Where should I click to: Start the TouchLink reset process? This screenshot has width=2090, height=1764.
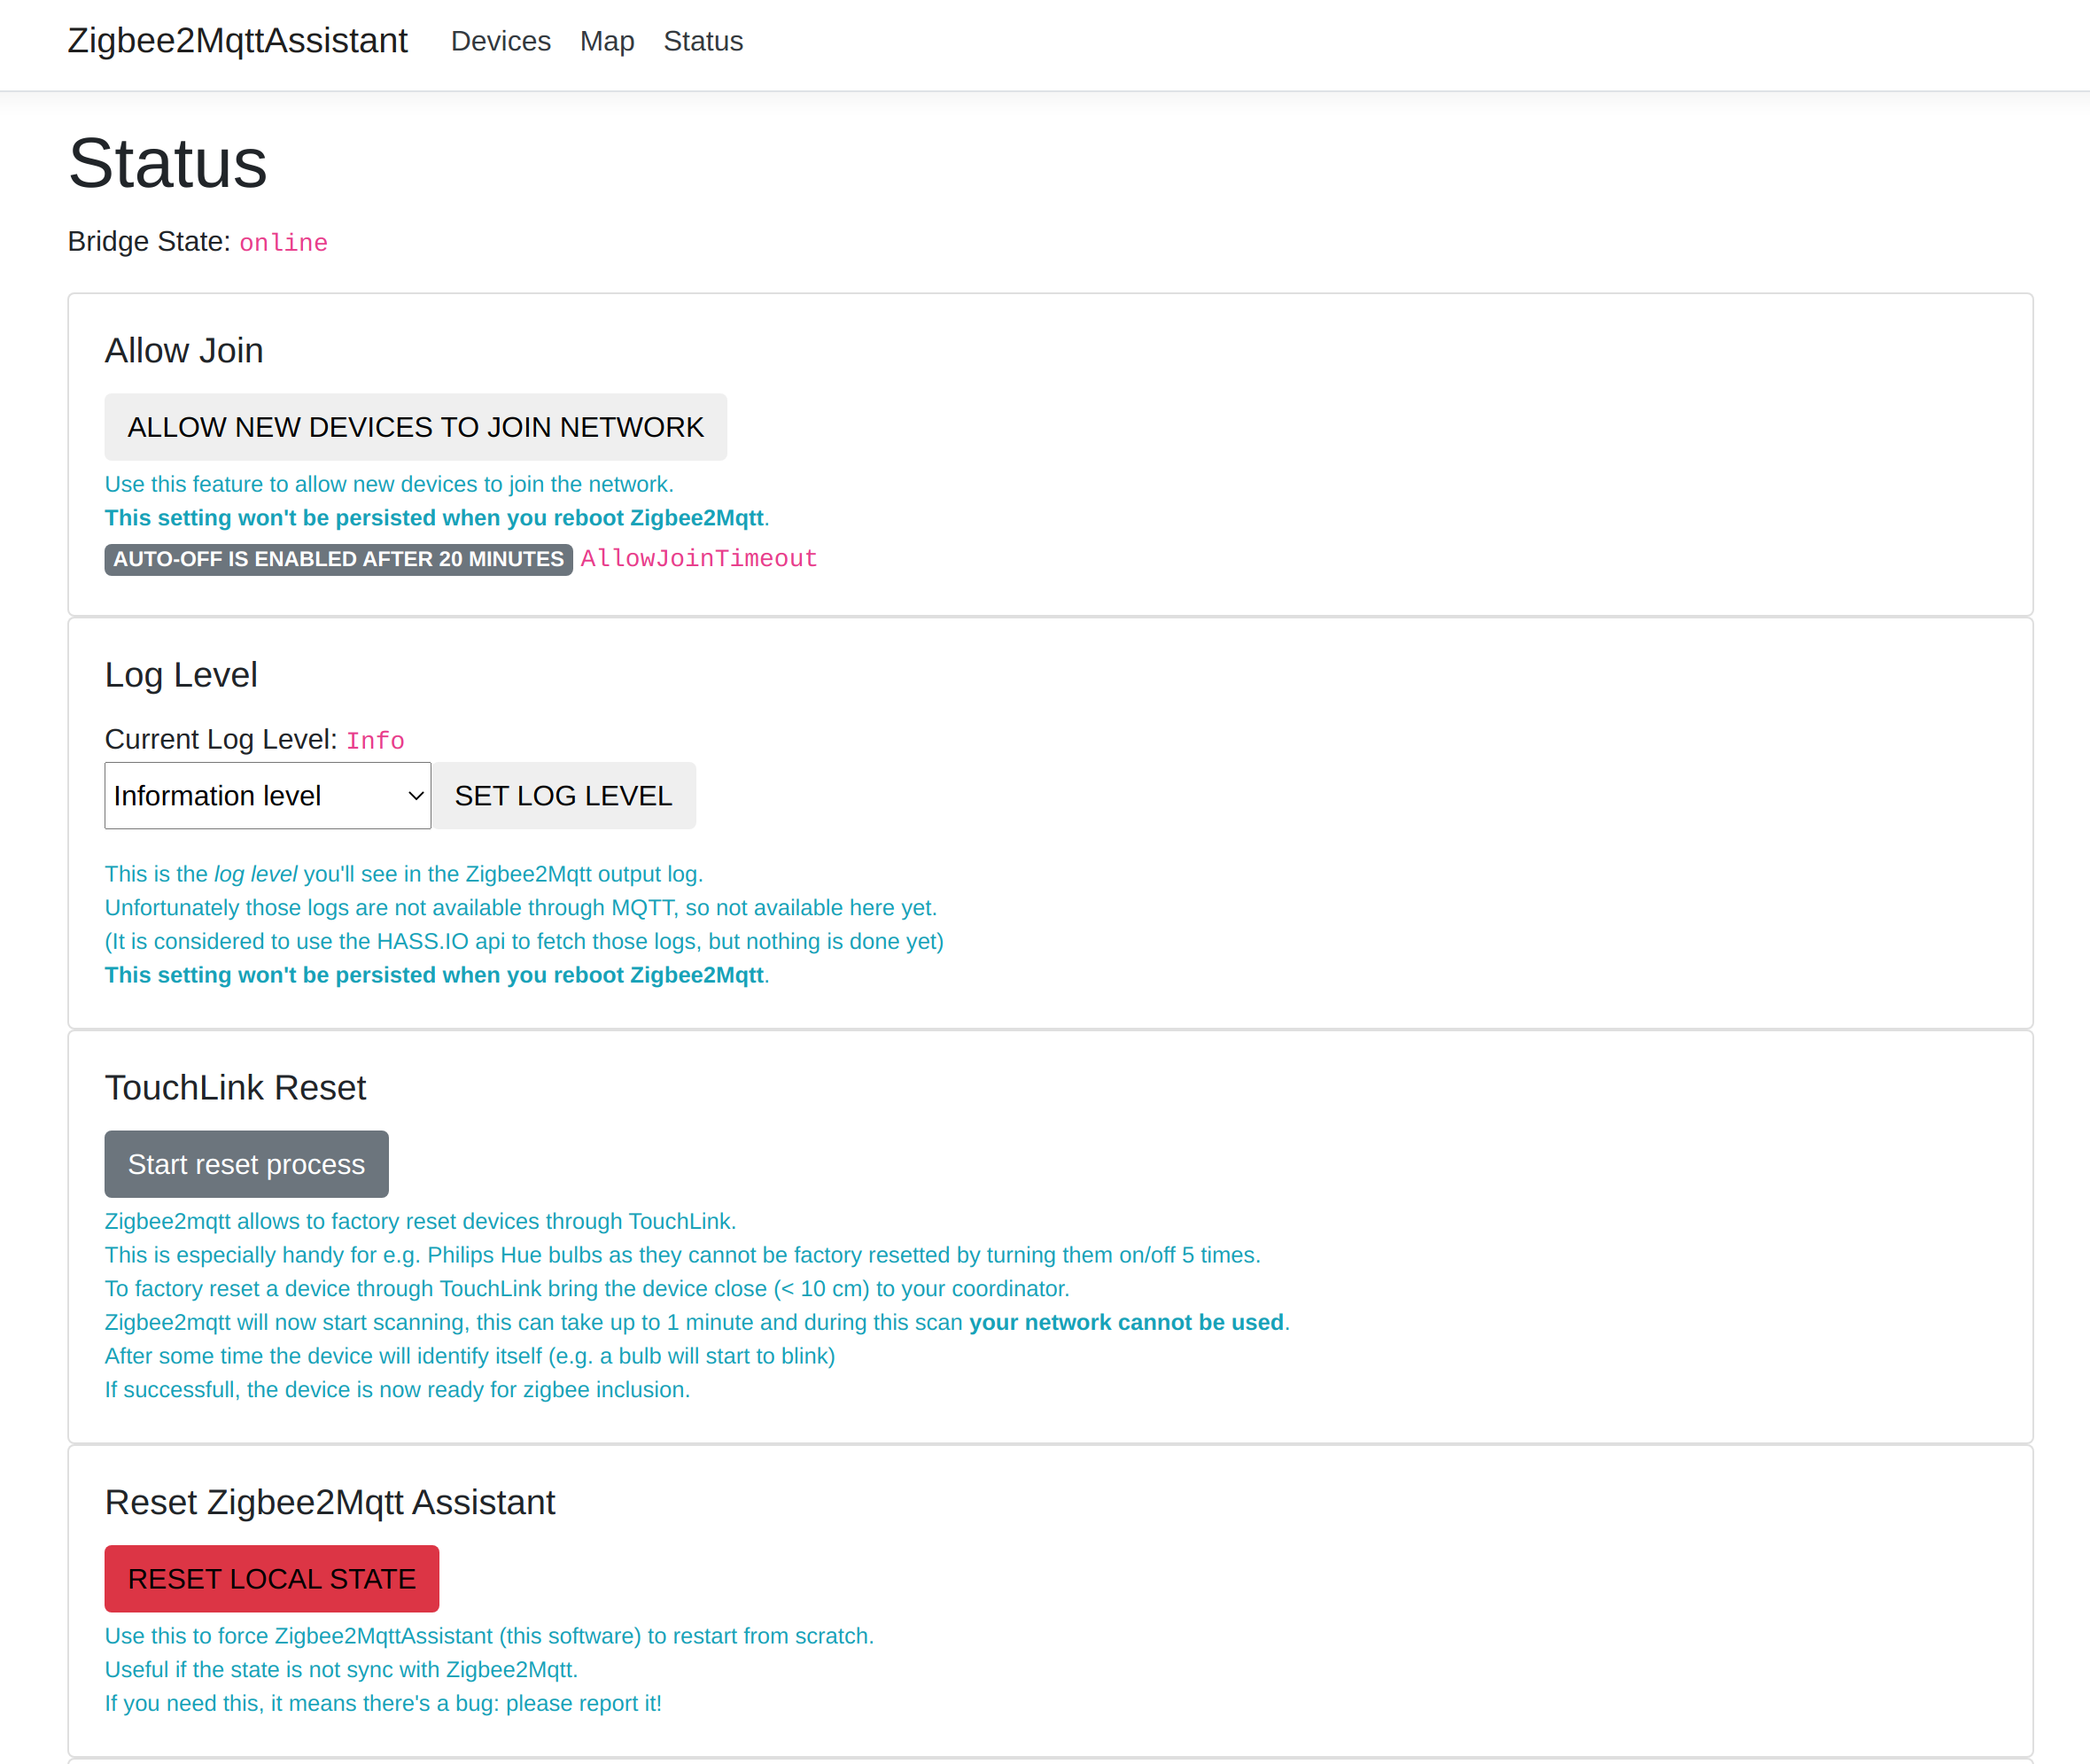[246, 1164]
